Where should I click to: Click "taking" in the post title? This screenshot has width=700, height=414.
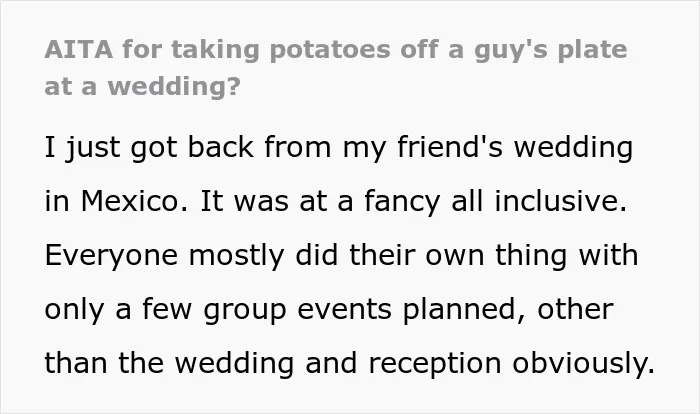coord(215,50)
